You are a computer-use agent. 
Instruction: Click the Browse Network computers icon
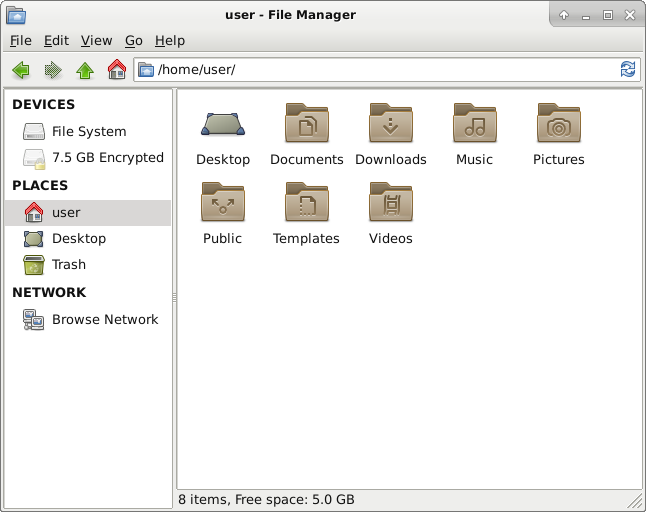(34, 320)
